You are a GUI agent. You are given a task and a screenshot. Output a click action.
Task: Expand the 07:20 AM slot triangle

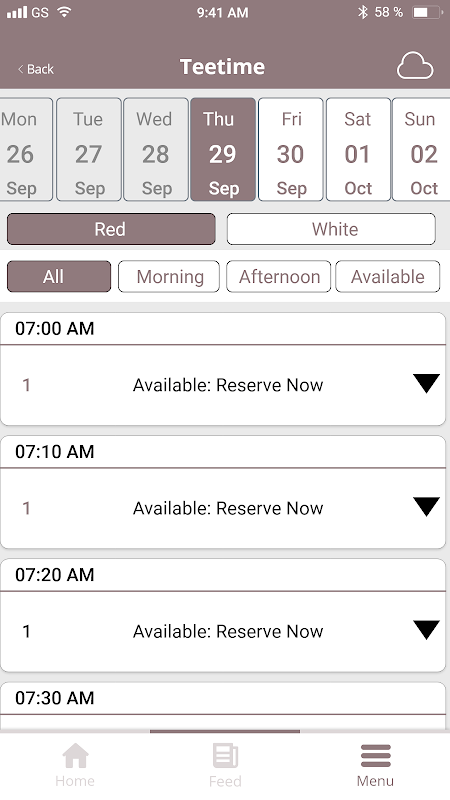[426, 630]
